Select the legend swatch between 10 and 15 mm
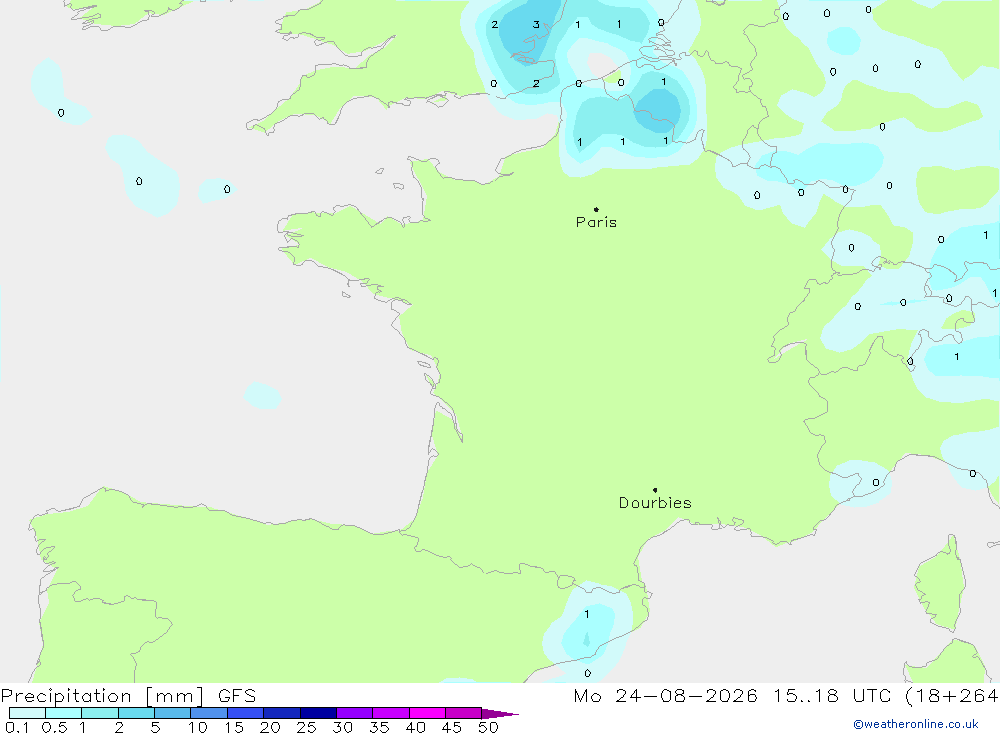This screenshot has width=1000, height=733. pyautogui.click(x=209, y=713)
